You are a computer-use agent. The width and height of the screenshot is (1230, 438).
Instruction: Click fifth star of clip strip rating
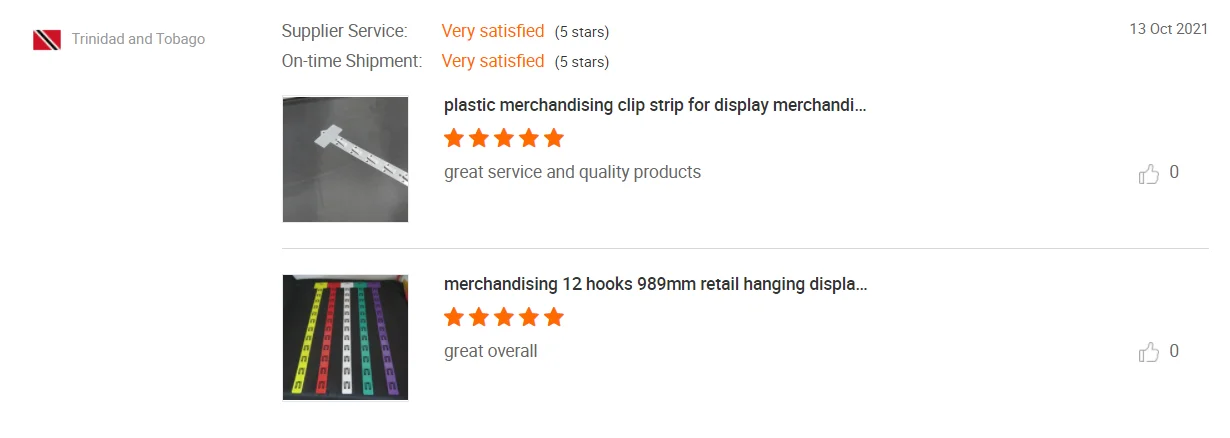[554, 138]
